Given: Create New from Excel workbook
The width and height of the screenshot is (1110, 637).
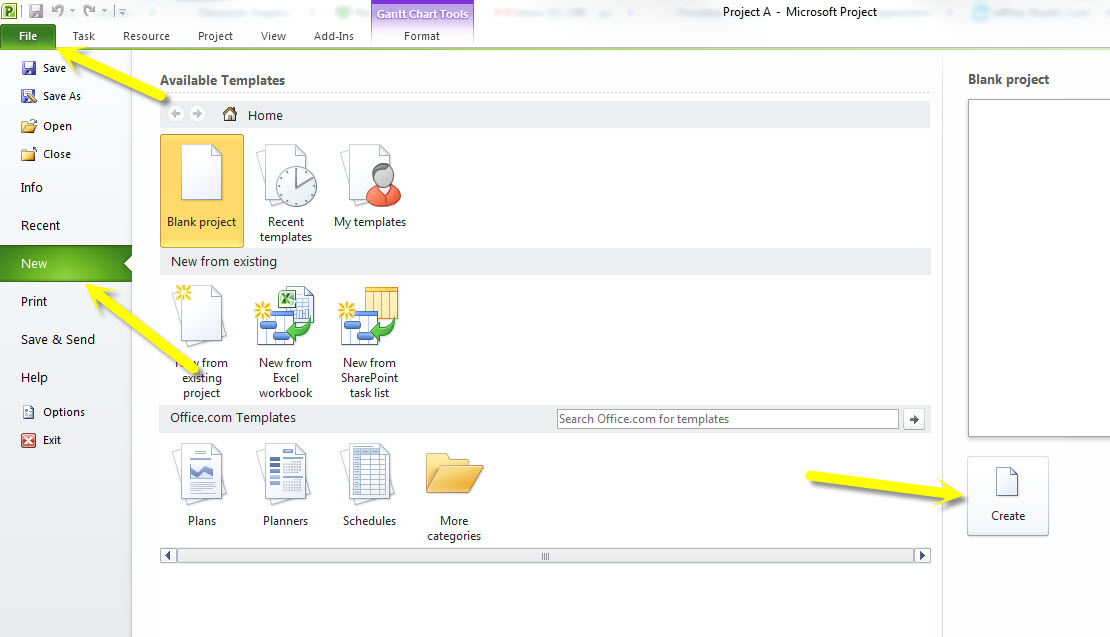Looking at the screenshot, I should 285,343.
